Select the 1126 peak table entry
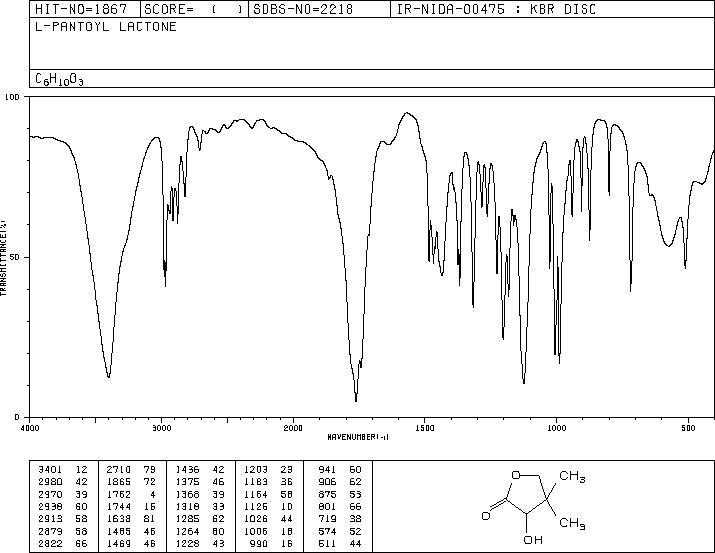This screenshot has width=715, height=553. (x=269, y=506)
